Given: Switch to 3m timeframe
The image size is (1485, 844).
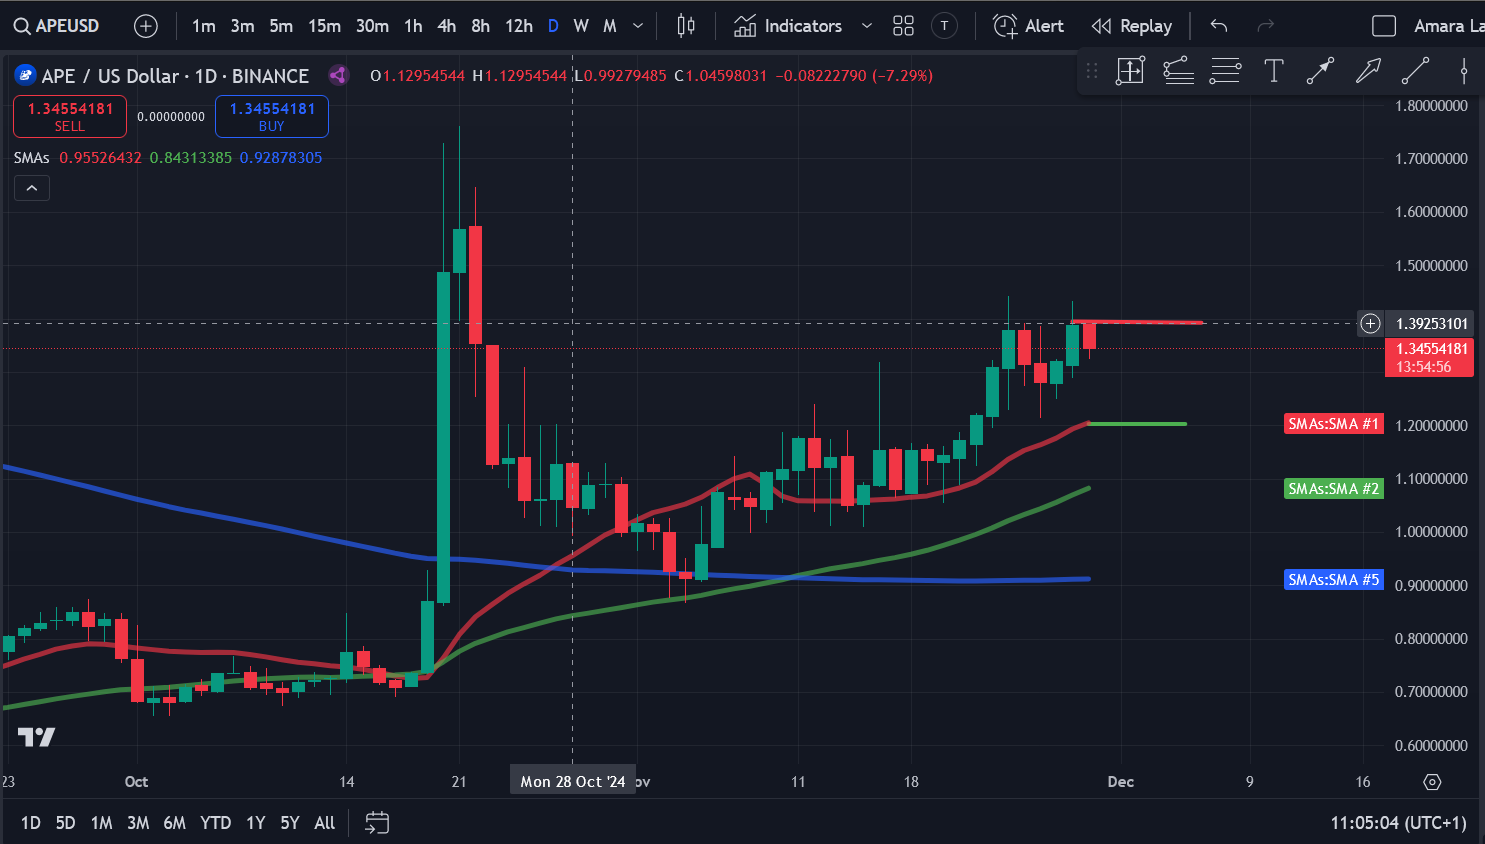Looking at the screenshot, I should [243, 26].
